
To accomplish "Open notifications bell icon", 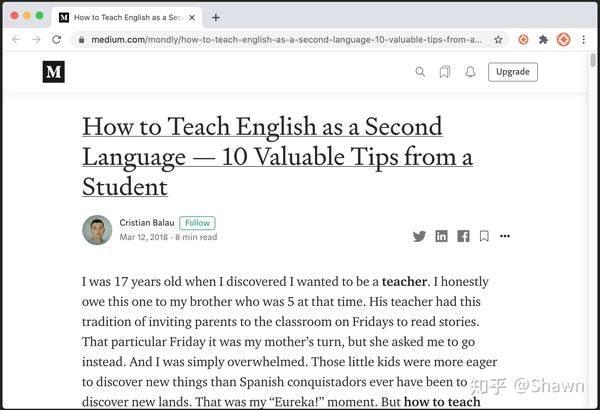I will (470, 72).
